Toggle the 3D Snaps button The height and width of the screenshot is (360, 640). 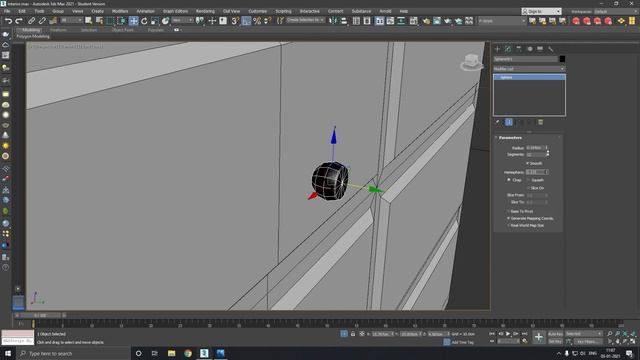[235, 20]
